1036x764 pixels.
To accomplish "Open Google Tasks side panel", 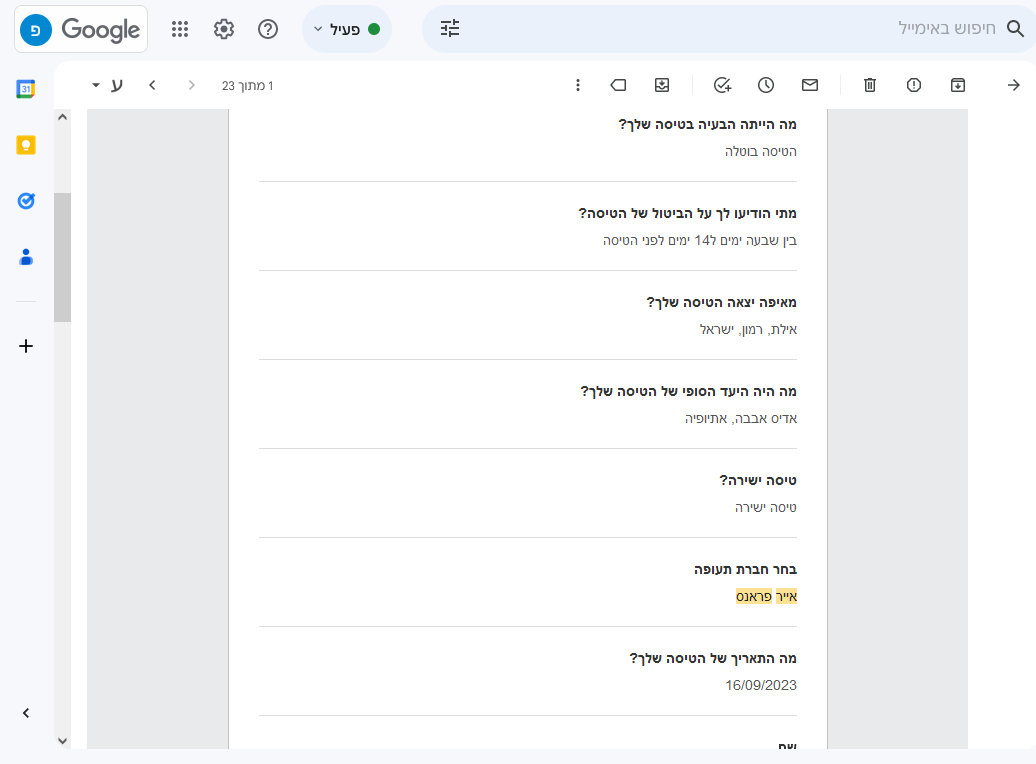I will pyautogui.click(x=26, y=201).
